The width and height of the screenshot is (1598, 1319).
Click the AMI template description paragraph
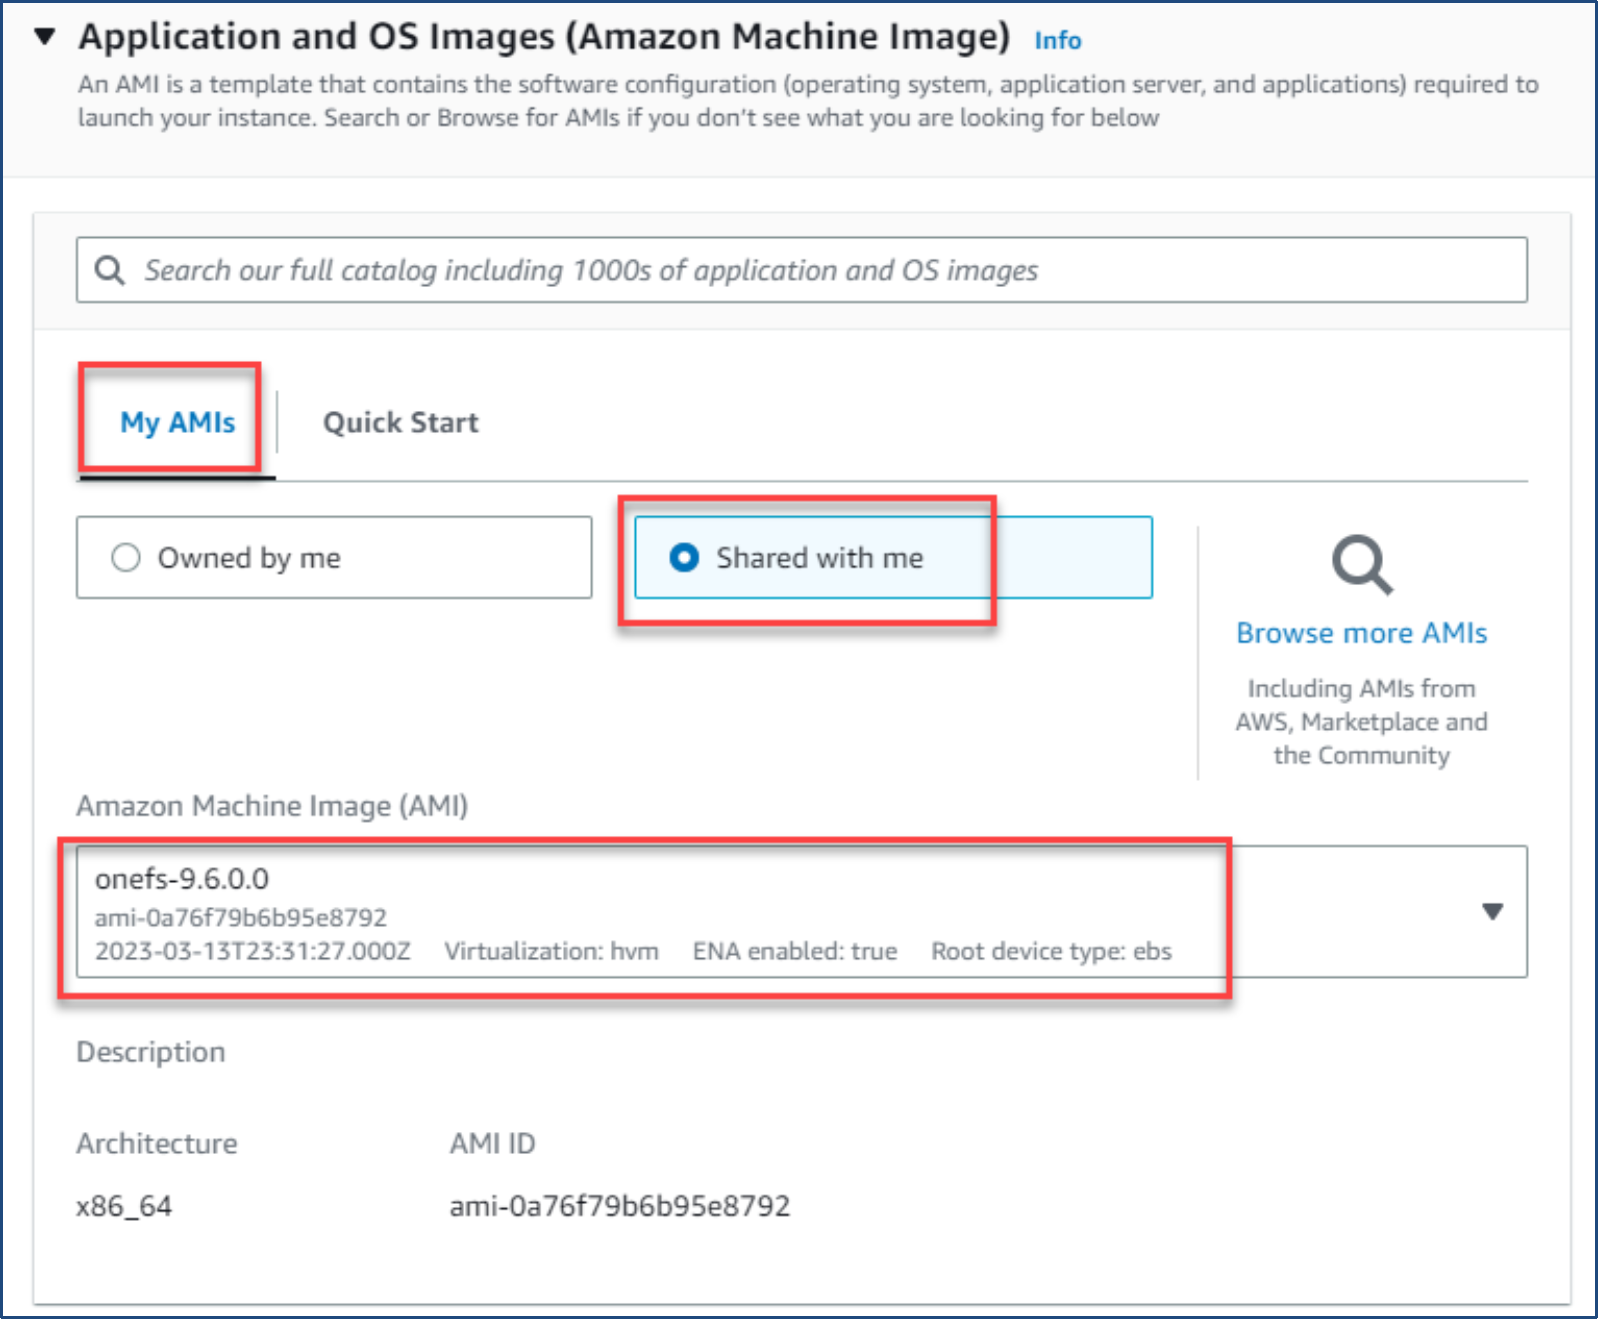point(808,101)
